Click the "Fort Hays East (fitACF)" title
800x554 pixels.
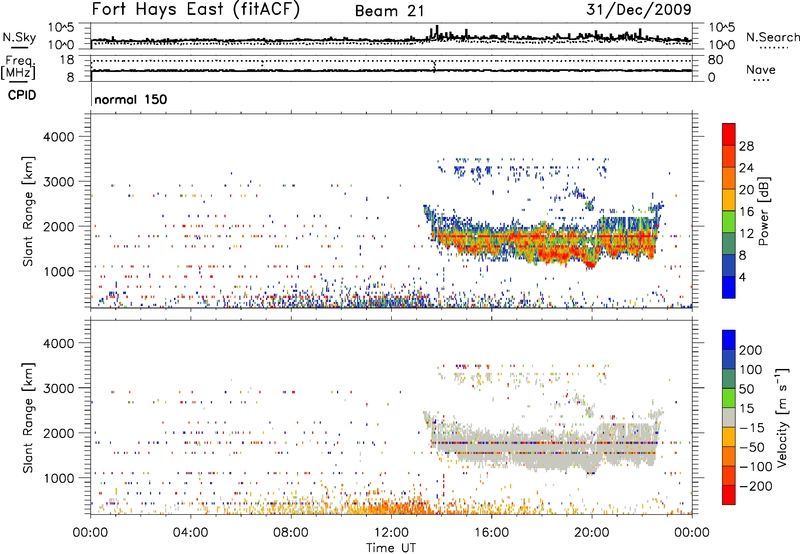pyautogui.click(x=196, y=10)
